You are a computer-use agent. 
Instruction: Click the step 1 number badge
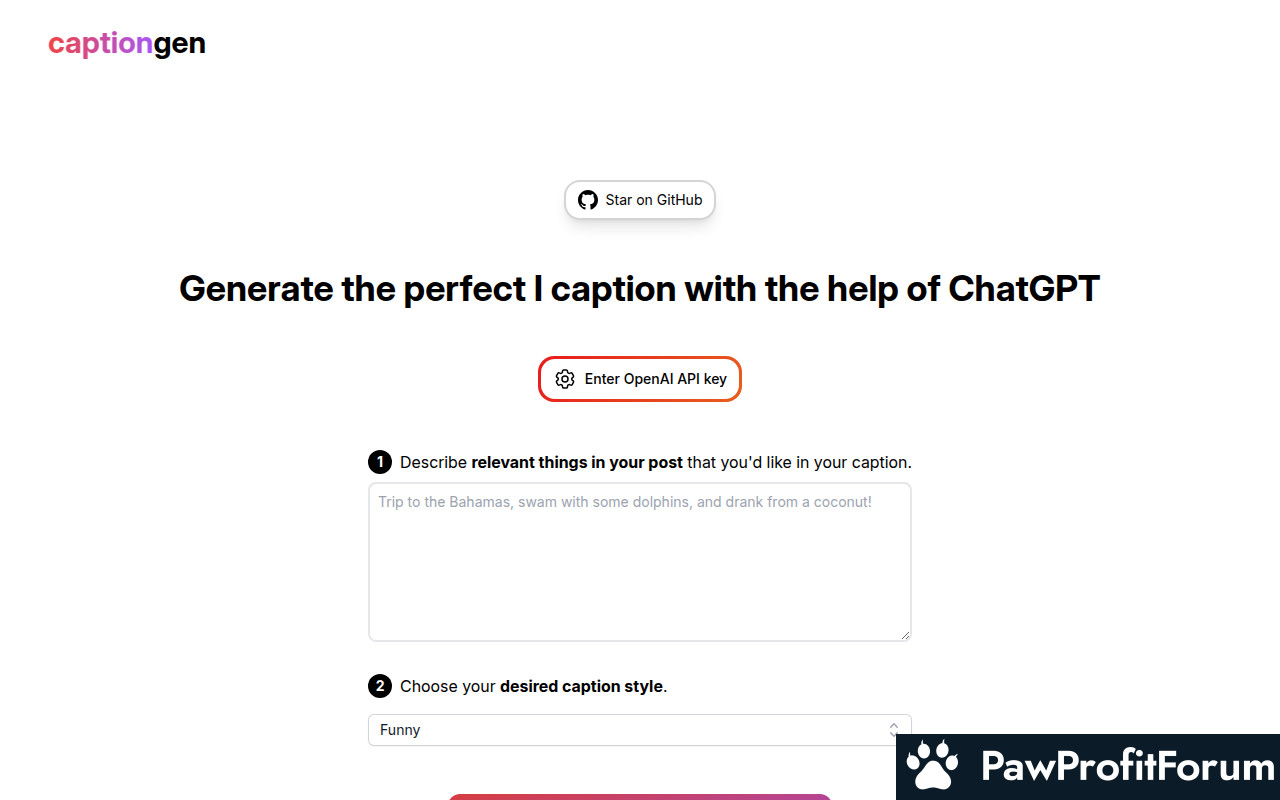[380, 462]
